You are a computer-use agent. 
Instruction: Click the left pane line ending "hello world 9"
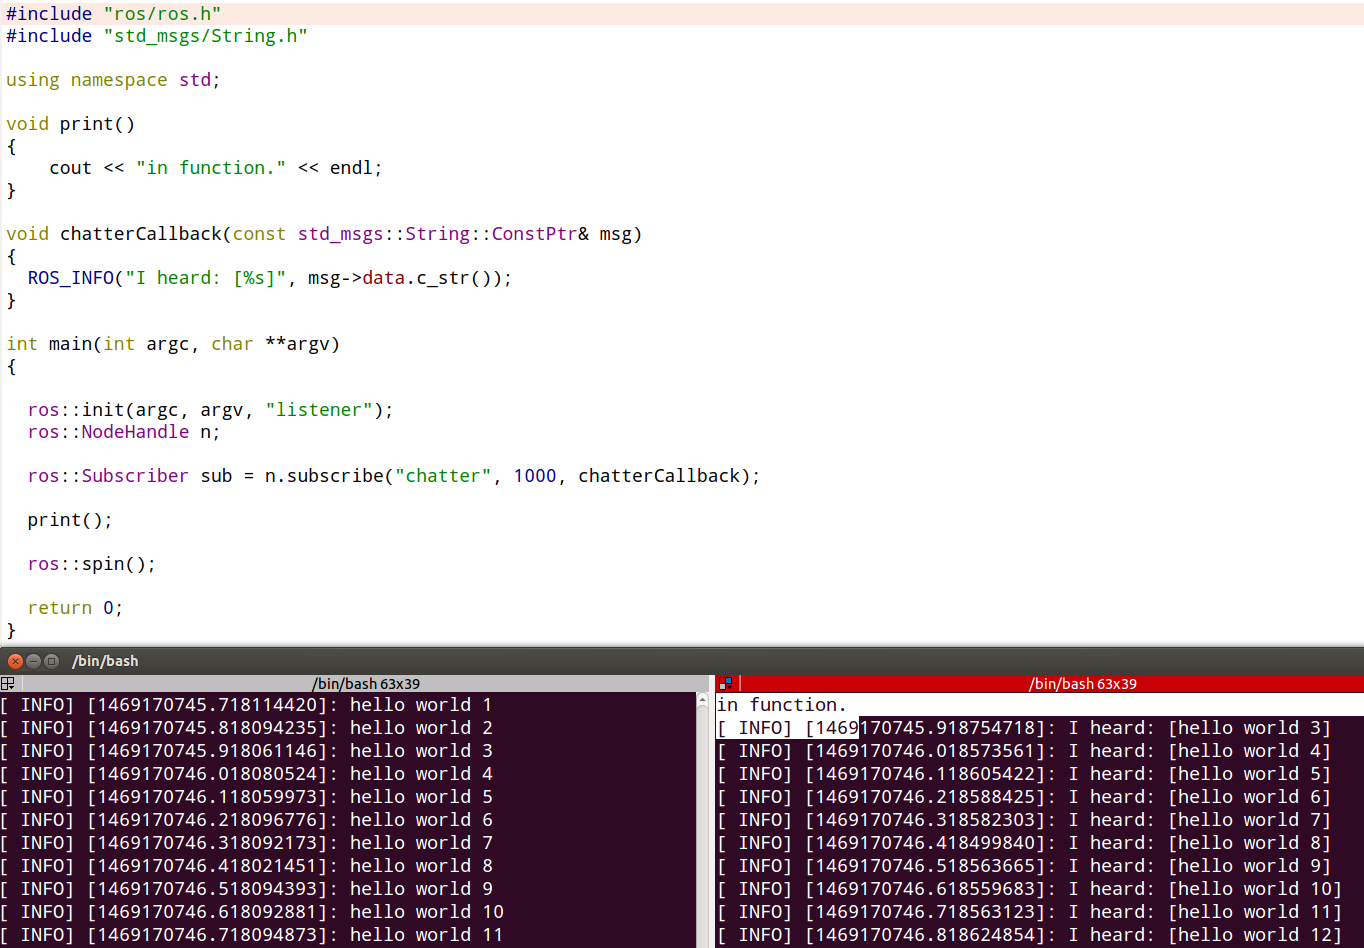pyautogui.click(x=246, y=889)
